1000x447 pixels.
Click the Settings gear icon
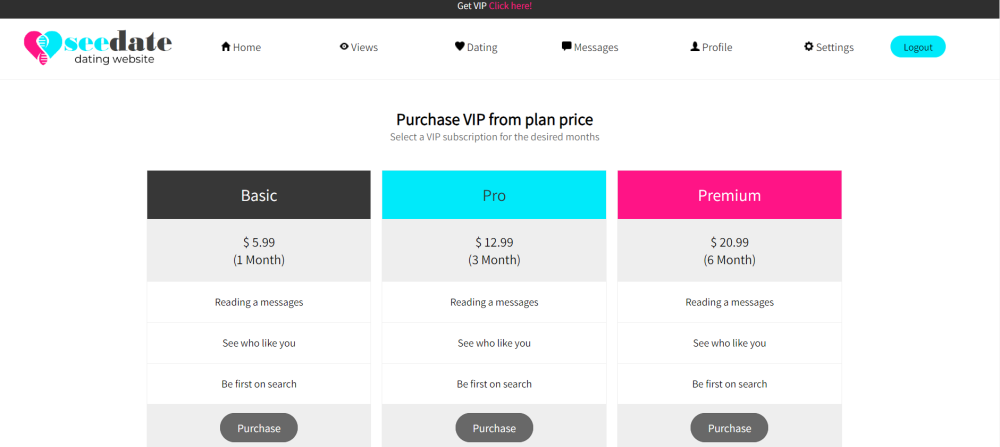pos(809,47)
